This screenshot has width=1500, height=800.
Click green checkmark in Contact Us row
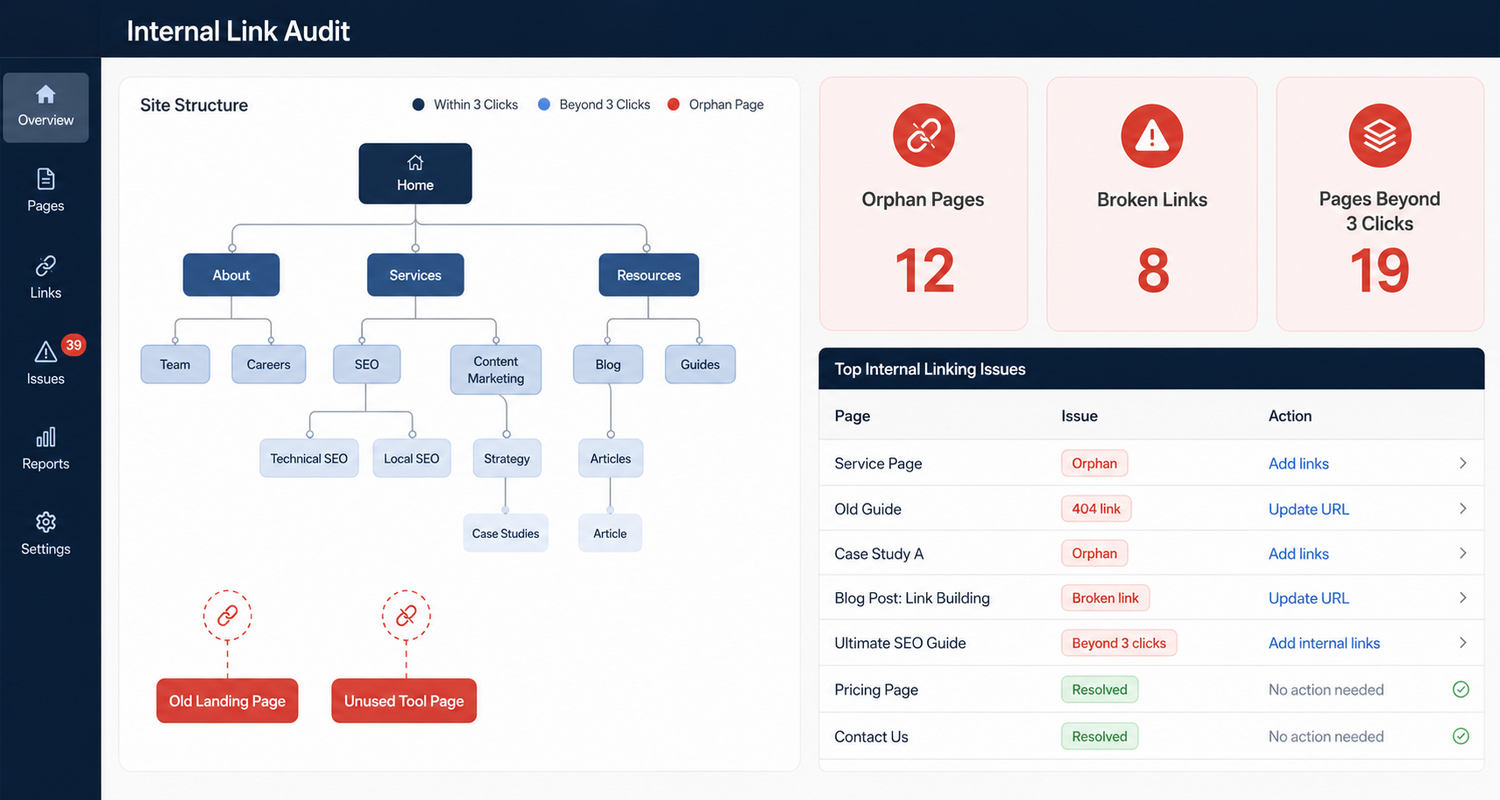tap(1461, 736)
